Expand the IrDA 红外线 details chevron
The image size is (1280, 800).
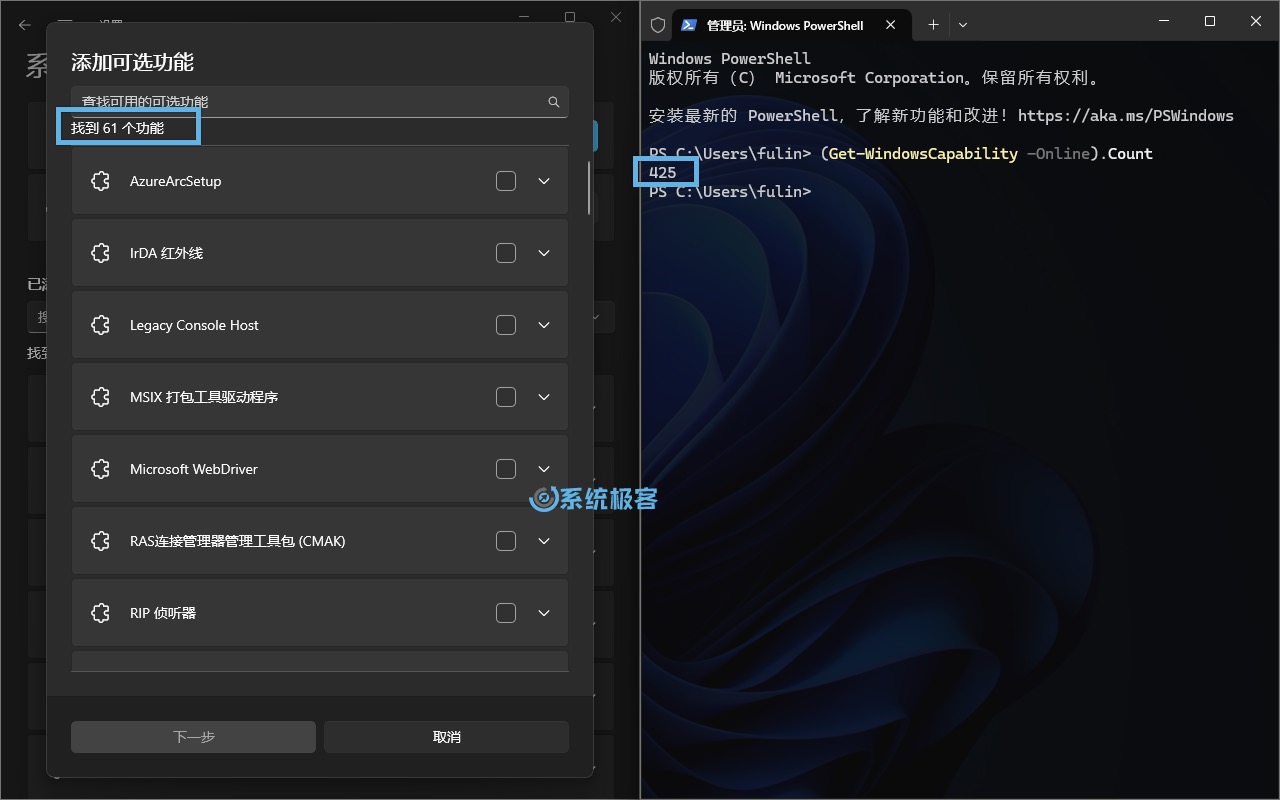click(544, 253)
